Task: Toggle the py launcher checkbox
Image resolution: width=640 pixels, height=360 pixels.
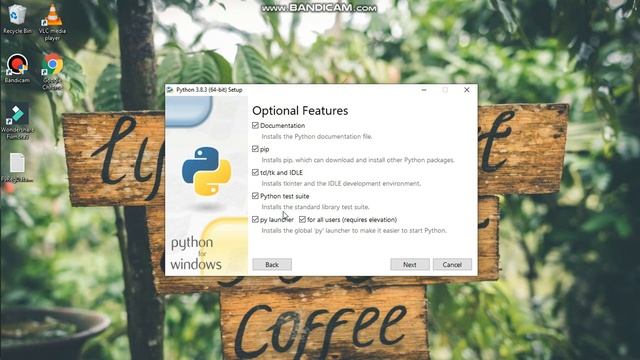Action: point(255,220)
